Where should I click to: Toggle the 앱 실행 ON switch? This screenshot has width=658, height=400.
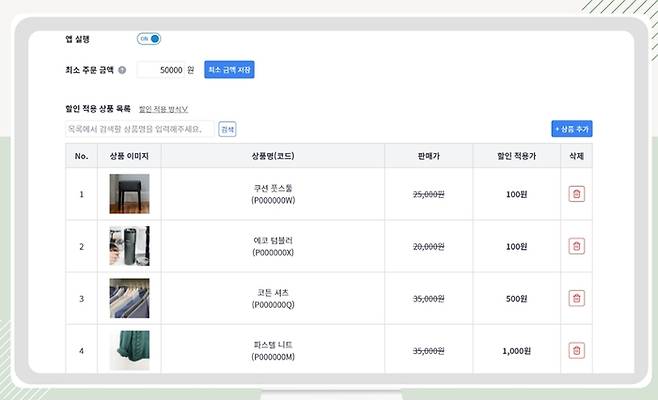149,39
